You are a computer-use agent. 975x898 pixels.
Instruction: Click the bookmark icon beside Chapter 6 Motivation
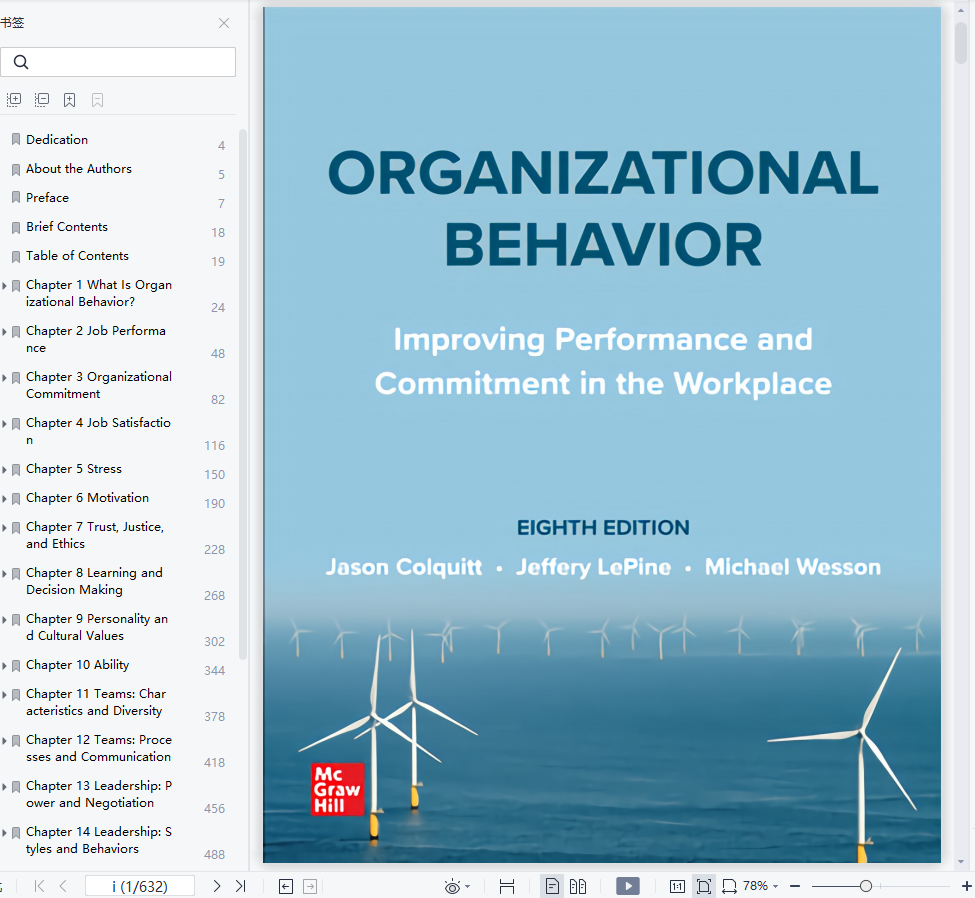16,499
